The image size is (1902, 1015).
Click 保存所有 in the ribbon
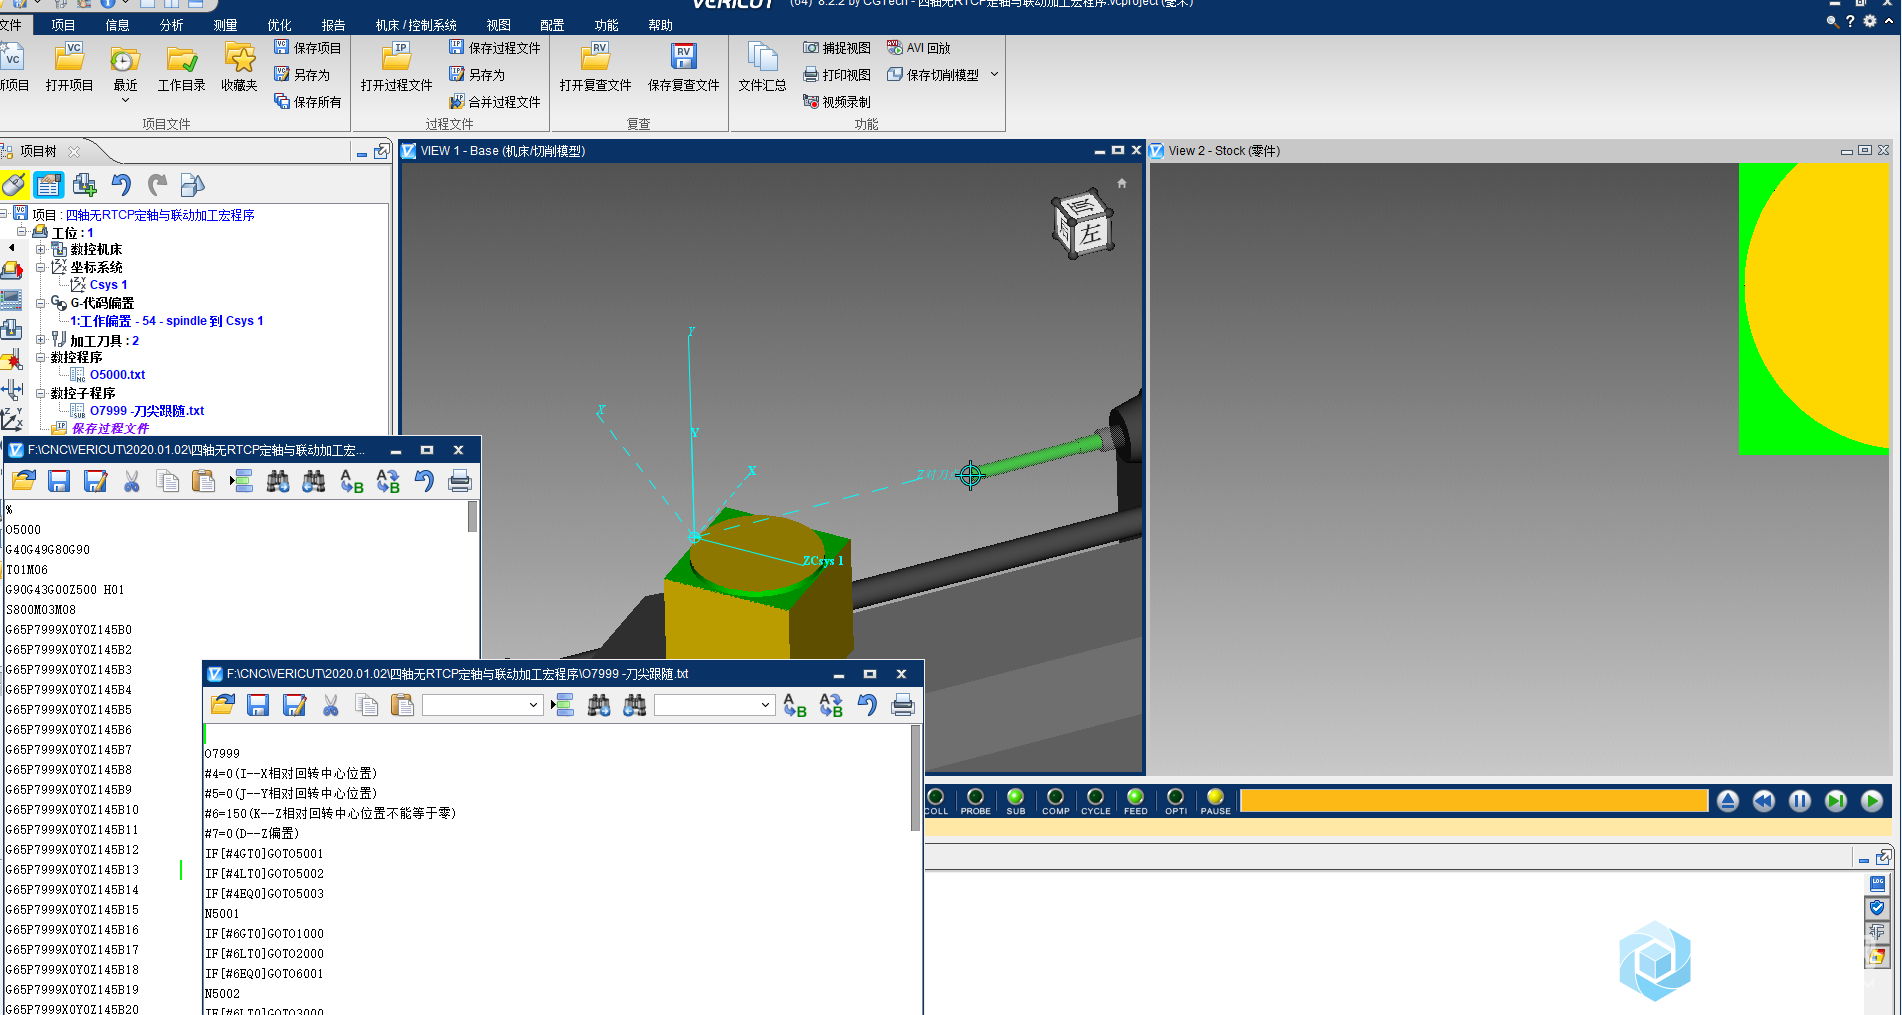point(307,102)
